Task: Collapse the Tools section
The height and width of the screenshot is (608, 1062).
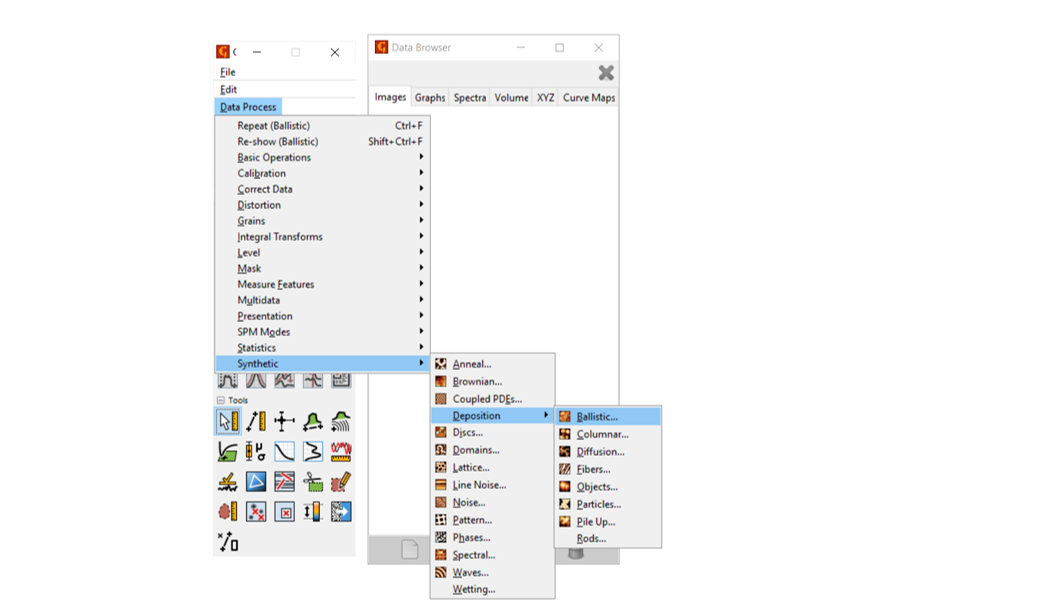Action: coord(221,401)
